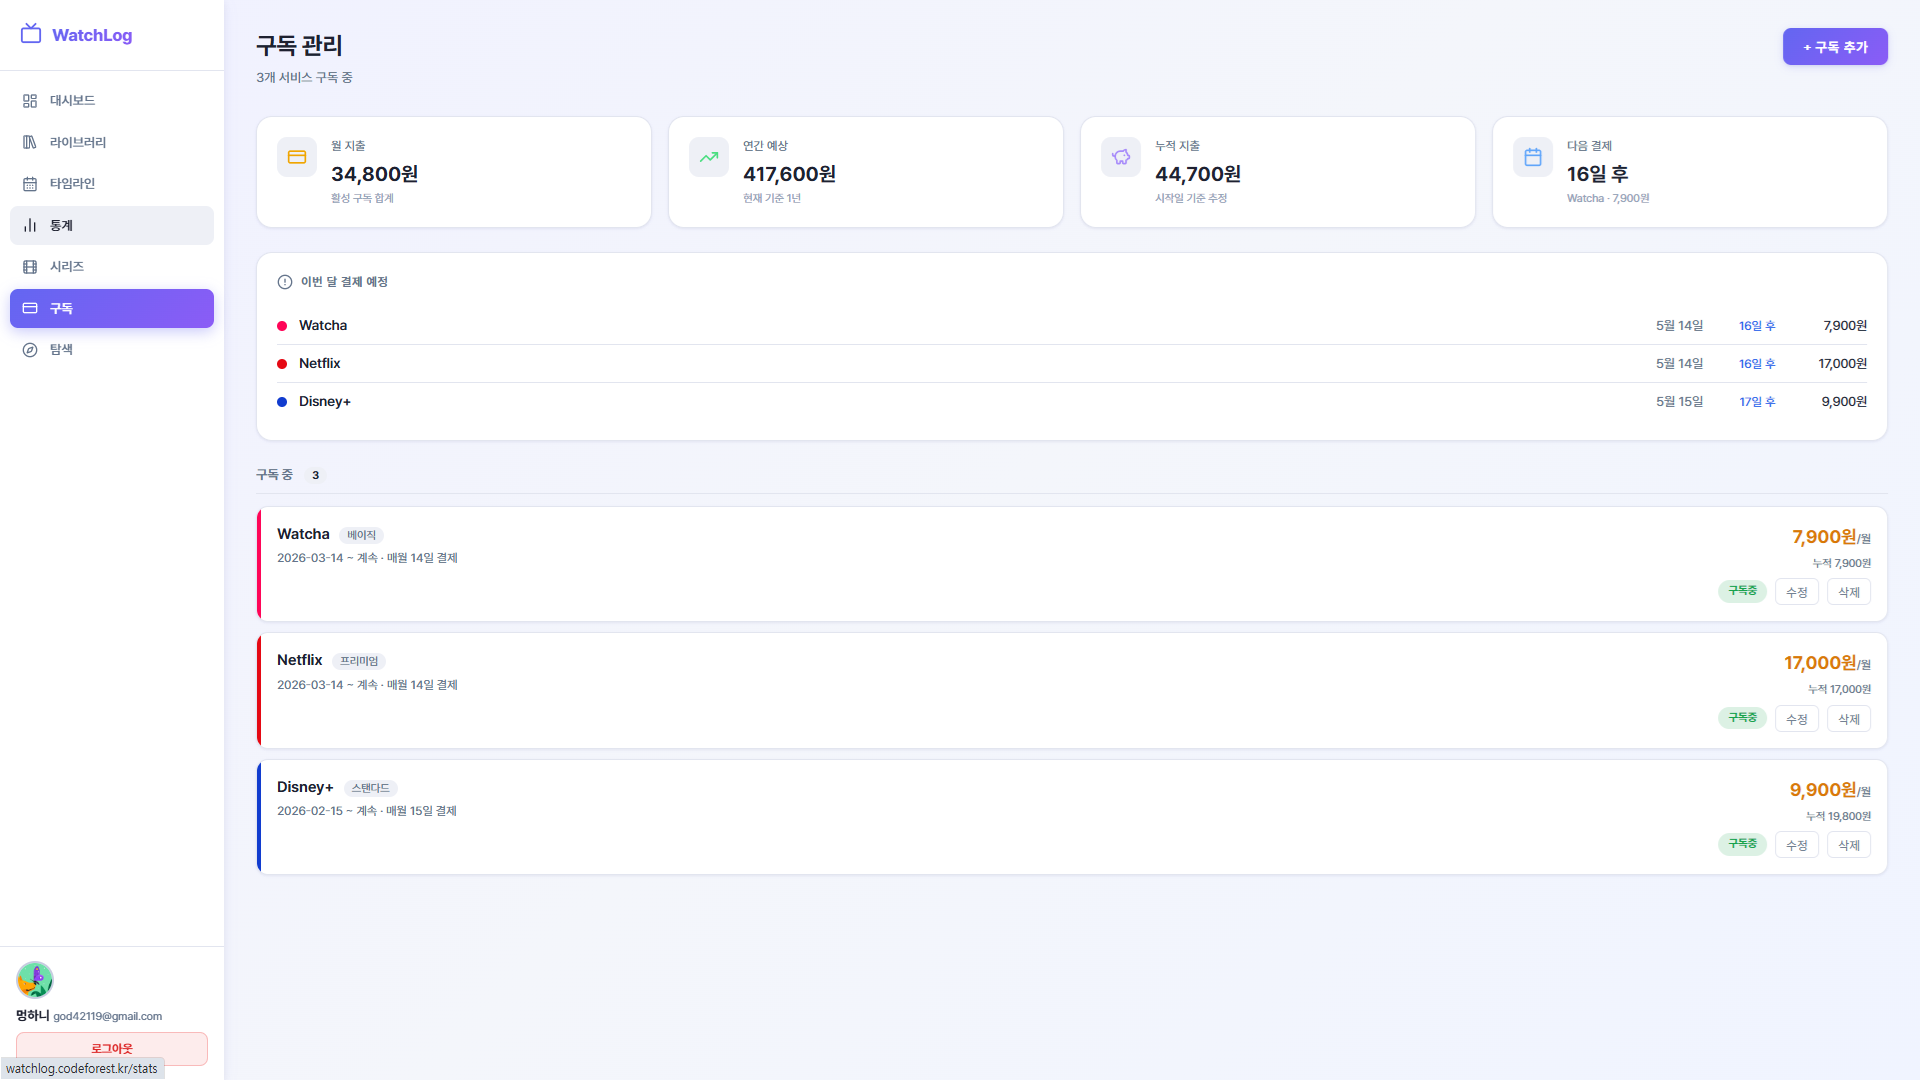Click the 구독 추가 button
Screen dimensions: 1920x1080
click(x=1835, y=47)
